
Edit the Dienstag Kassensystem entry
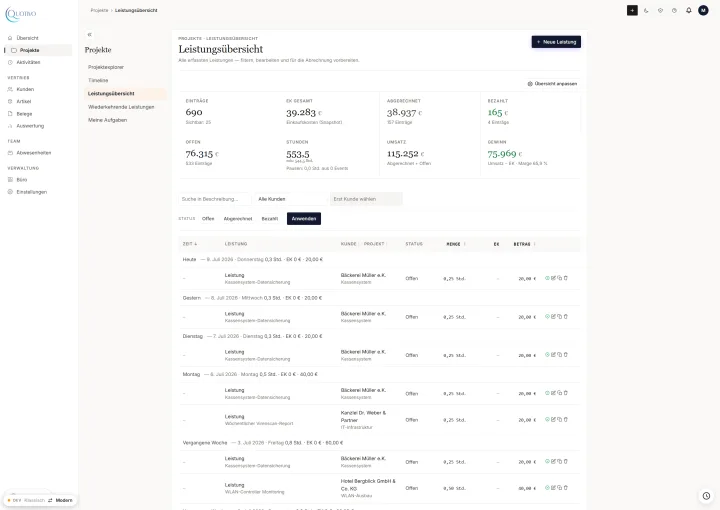[553, 354]
